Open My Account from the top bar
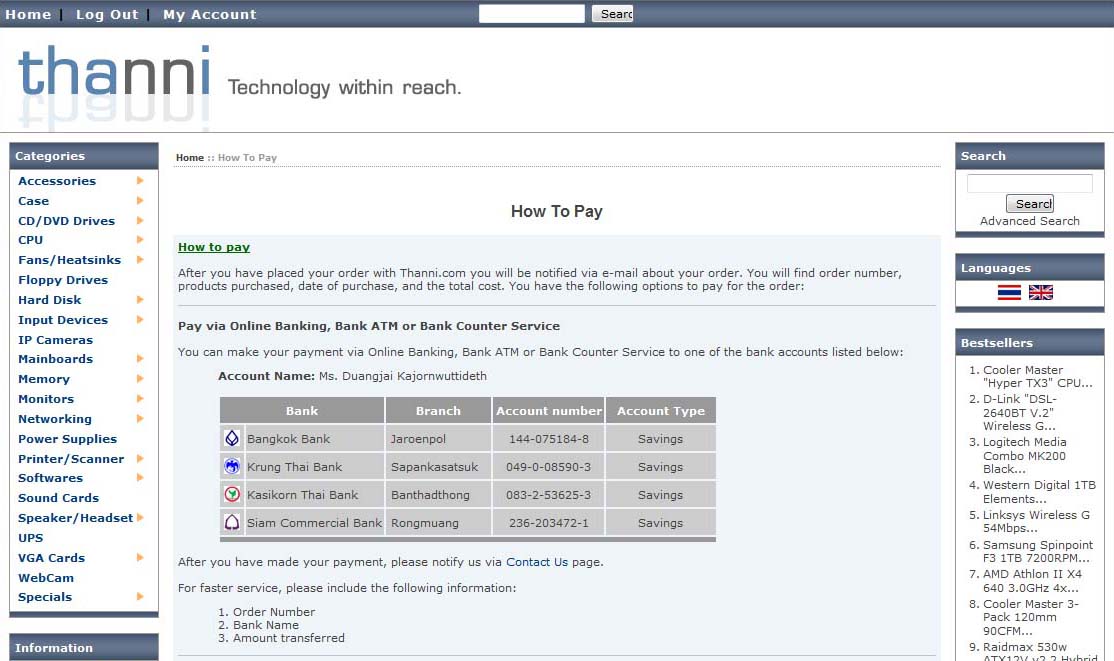This screenshot has height=661, width=1114. coord(210,14)
